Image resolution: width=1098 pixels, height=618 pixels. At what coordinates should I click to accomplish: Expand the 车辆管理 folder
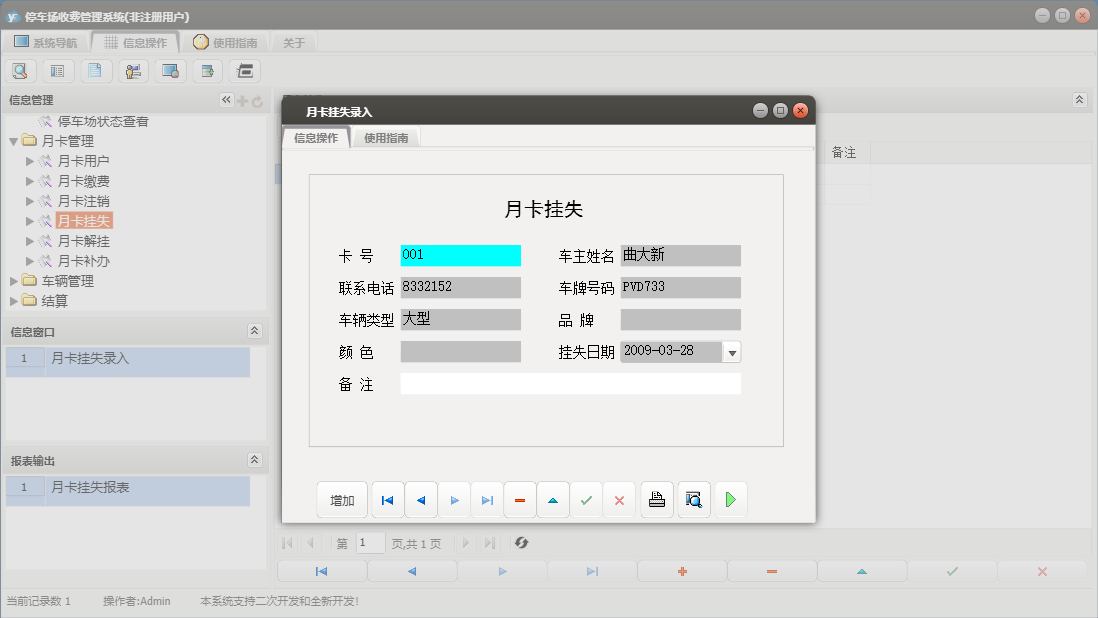click(x=13, y=281)
